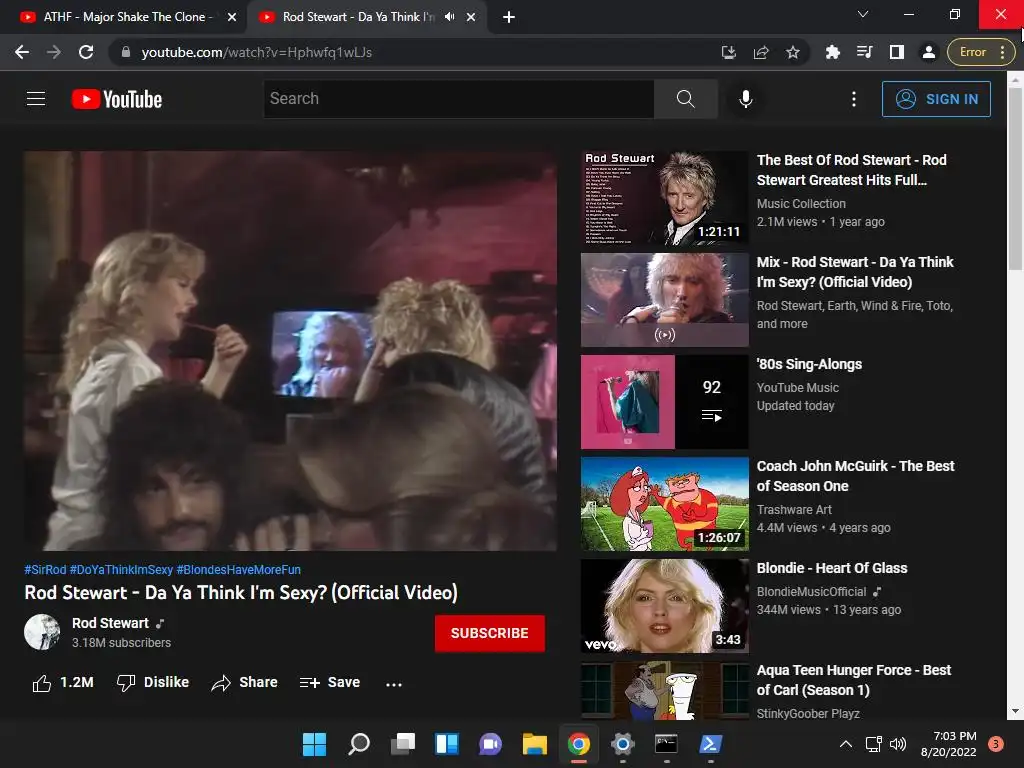Switch to ATHF Major Shake tab
This screenshot has height=768, width=1024.
tap(124, 17)
